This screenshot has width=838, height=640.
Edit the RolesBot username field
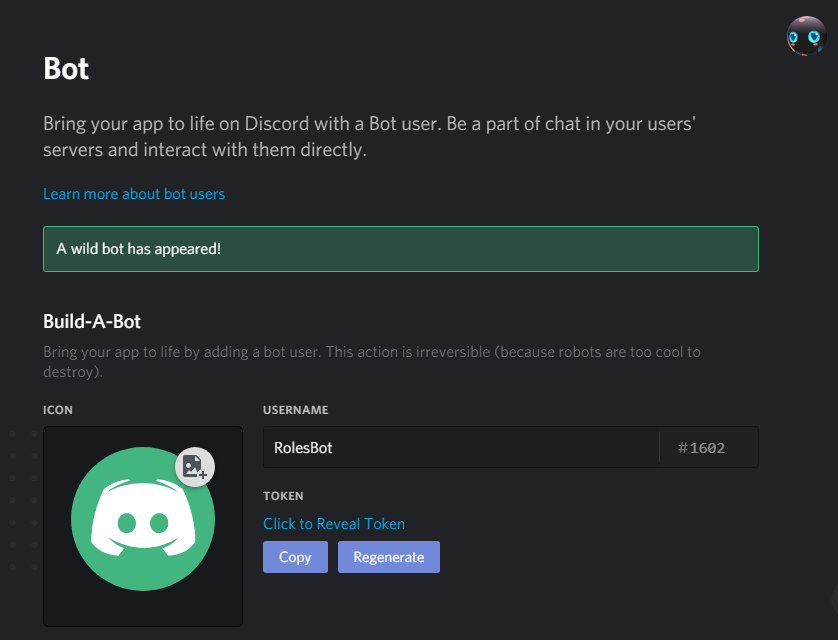(461, 447)
